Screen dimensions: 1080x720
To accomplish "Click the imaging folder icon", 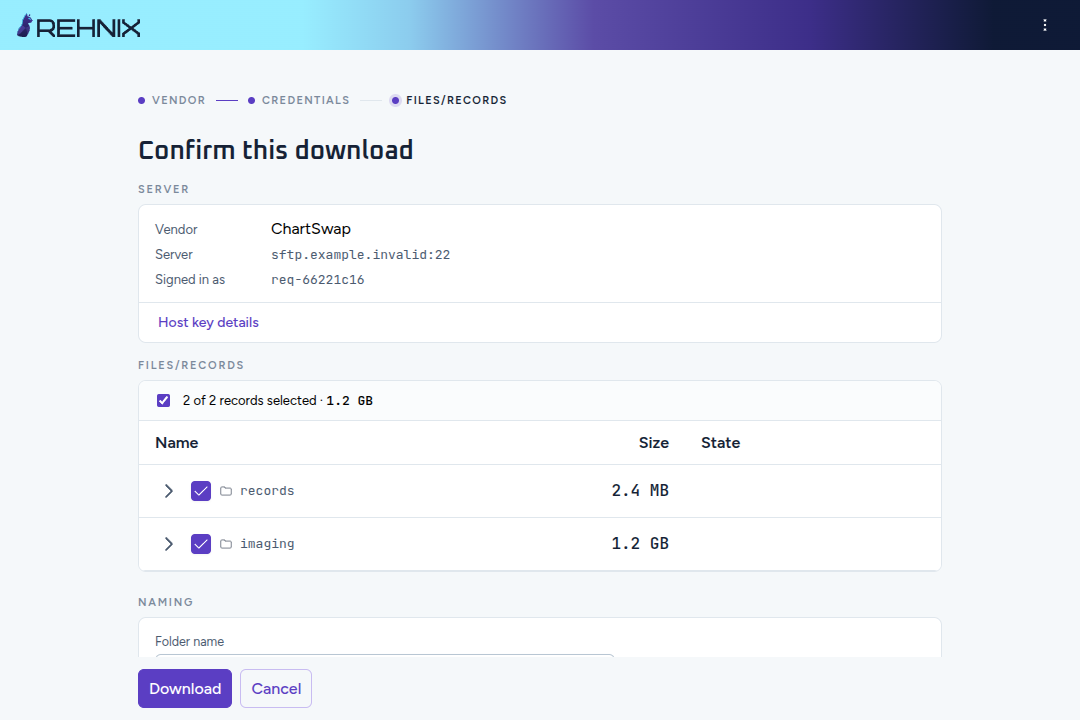I will [x=226, y=544].
